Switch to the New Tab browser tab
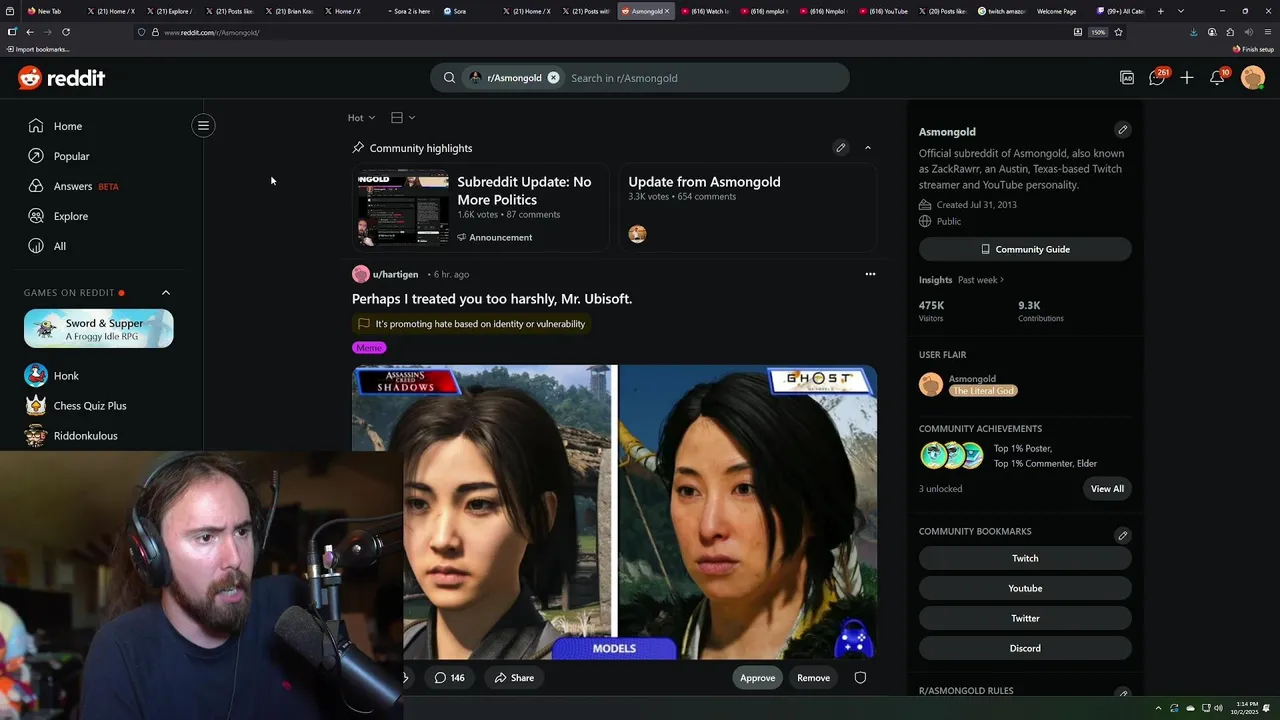Viewport: 1280px width, 720px height. click(50, 11)
